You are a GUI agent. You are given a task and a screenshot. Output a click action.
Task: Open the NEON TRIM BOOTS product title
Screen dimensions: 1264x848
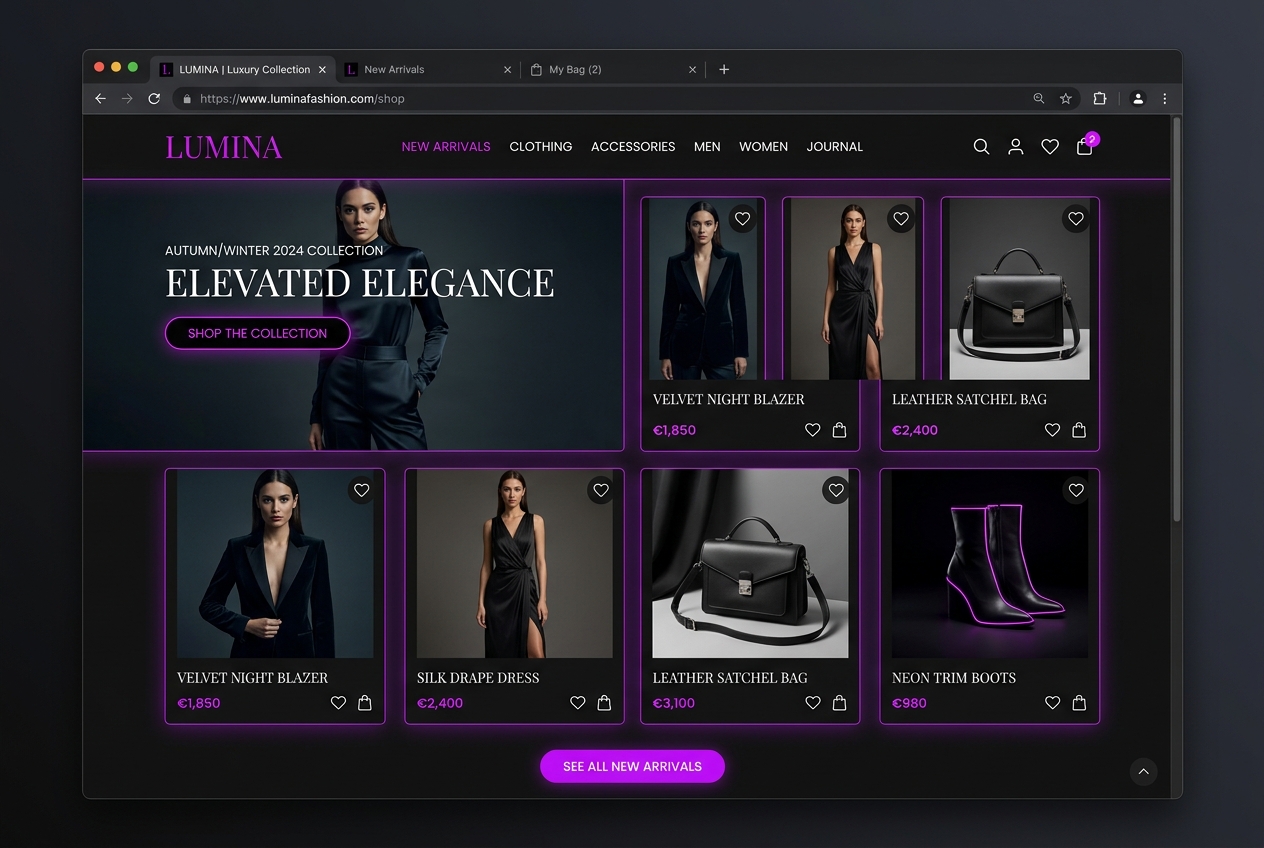click(954, 678)
